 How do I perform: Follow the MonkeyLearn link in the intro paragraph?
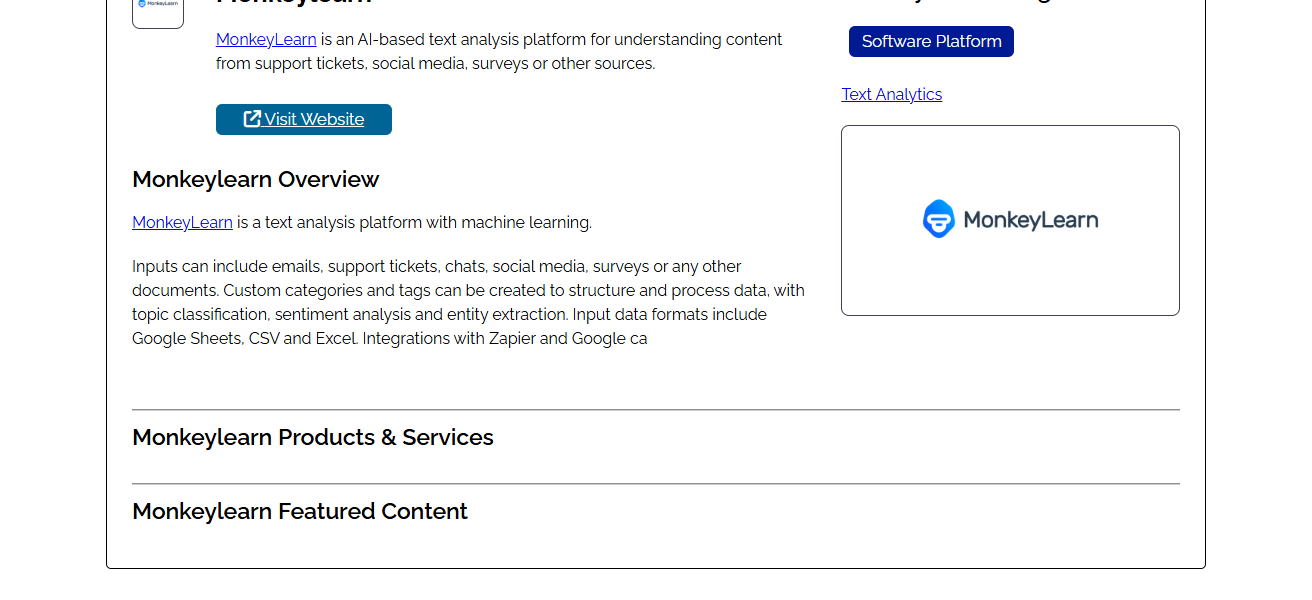[265, 39]
